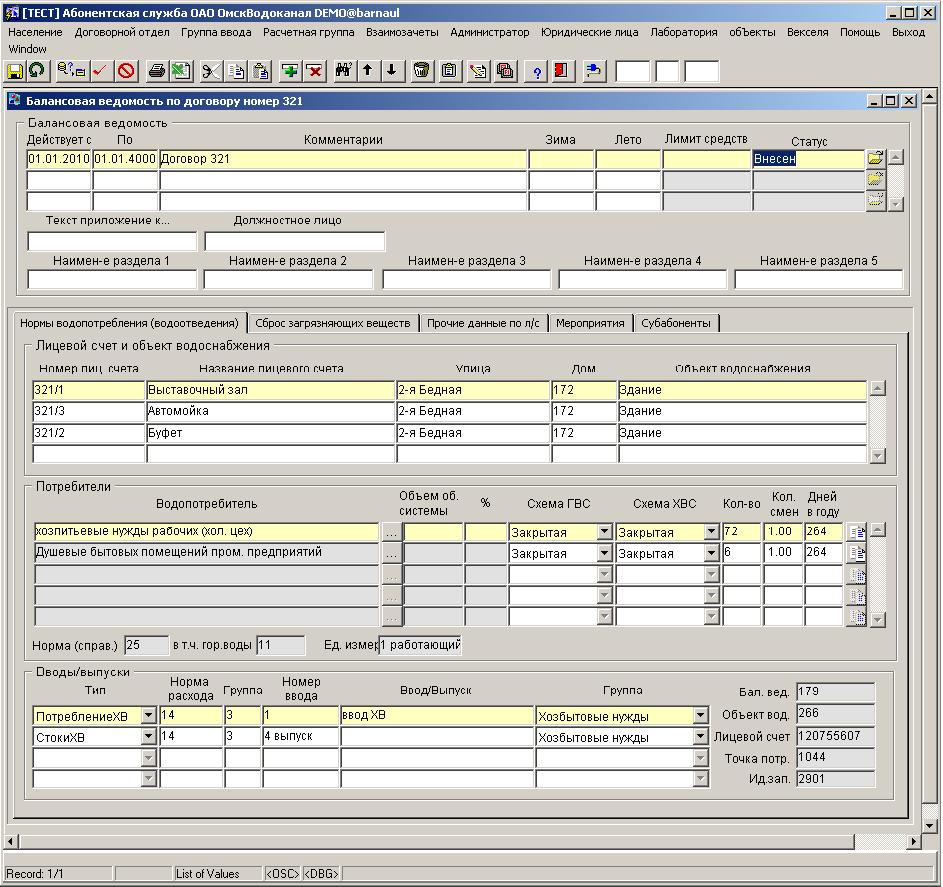Click the green refresh arrow icon
943x887 pixels.
point(37,71)
